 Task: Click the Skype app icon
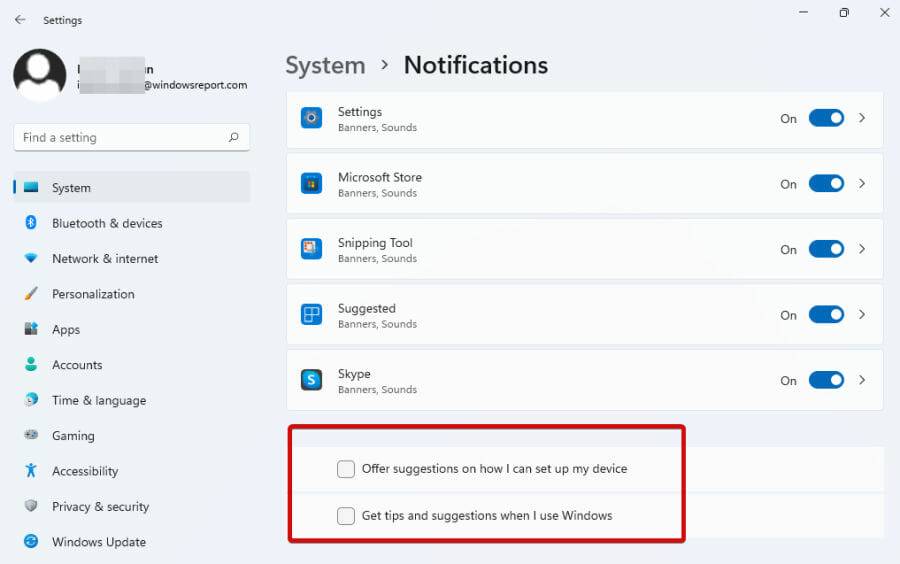coord(311,380)
